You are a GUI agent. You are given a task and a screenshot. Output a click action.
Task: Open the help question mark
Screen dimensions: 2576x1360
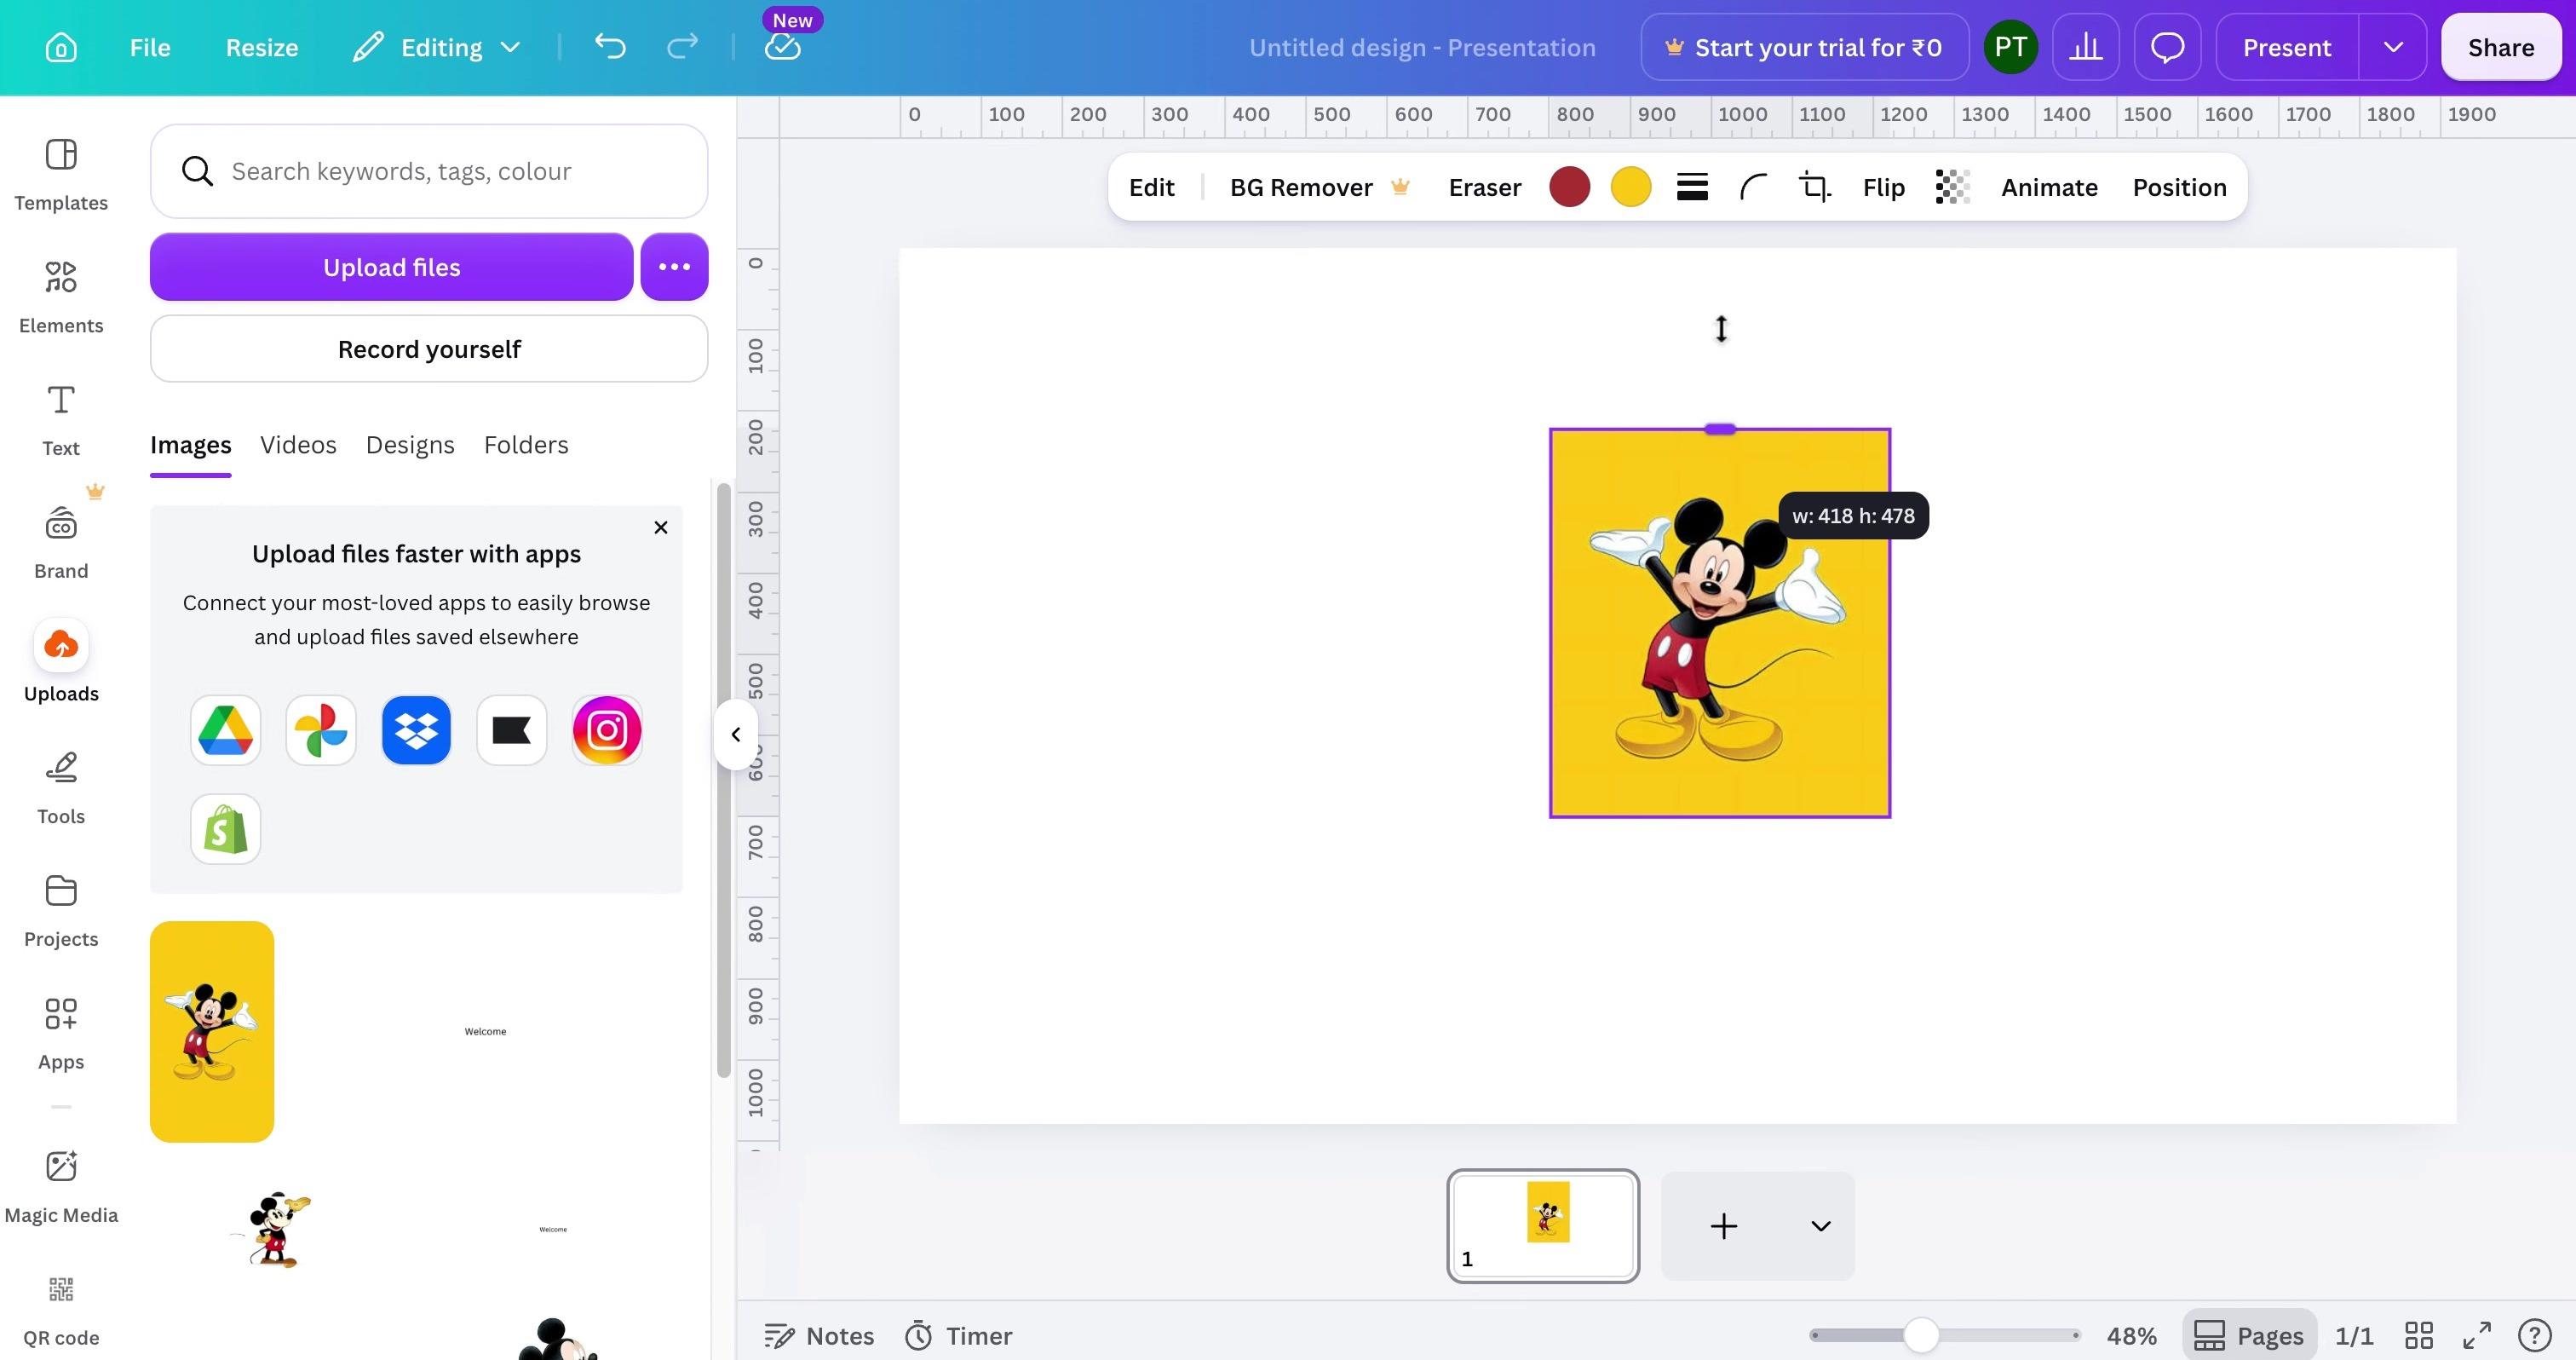click(x=2535, y=1335)
